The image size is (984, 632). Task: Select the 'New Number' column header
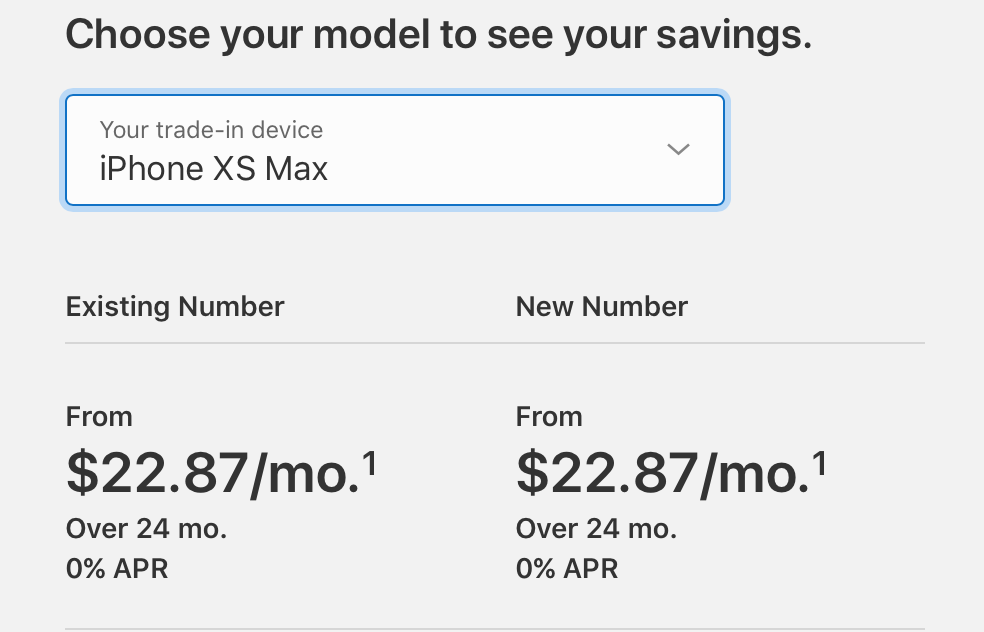602,306
